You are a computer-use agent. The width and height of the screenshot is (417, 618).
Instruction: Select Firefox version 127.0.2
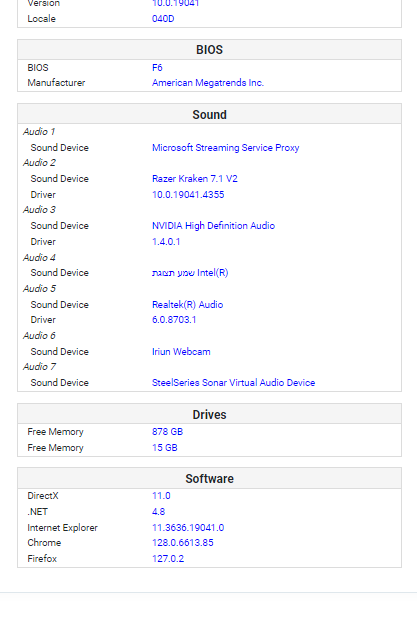pyautogui.click(x=168, y=558)
